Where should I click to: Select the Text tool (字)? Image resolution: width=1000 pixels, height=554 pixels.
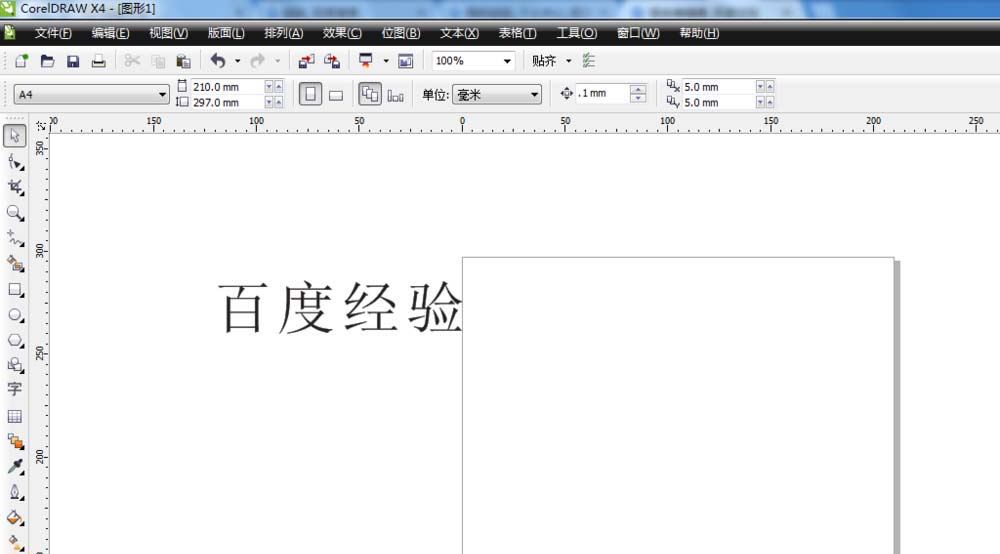click(15, 390)
